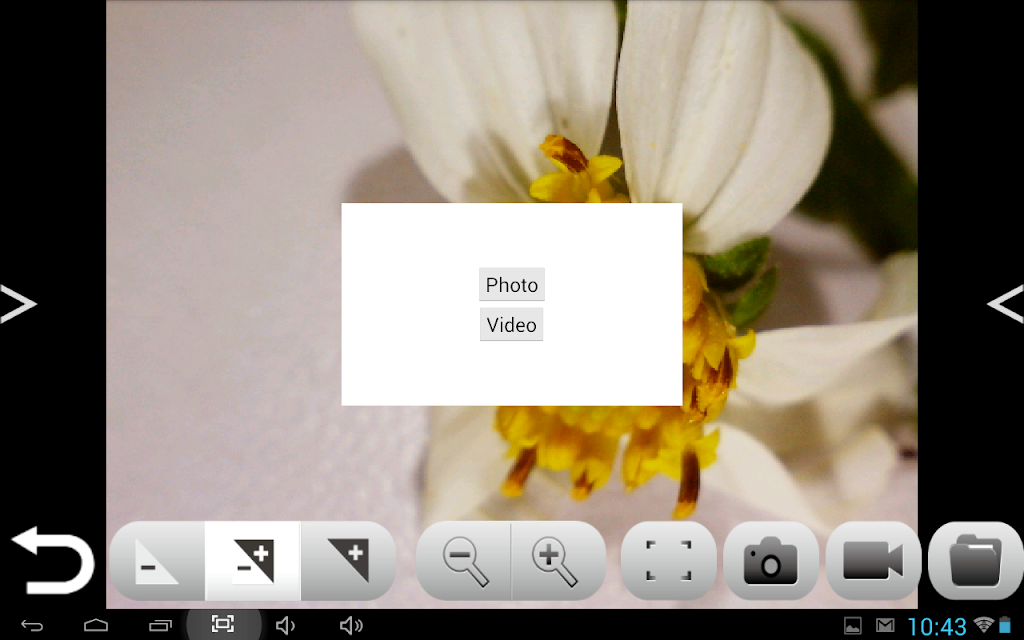Image resolution: width=1024 pixels, height=640 pixels.
Task: Choose Photo in the popup dialog
Action: click(x=511, y=285)
